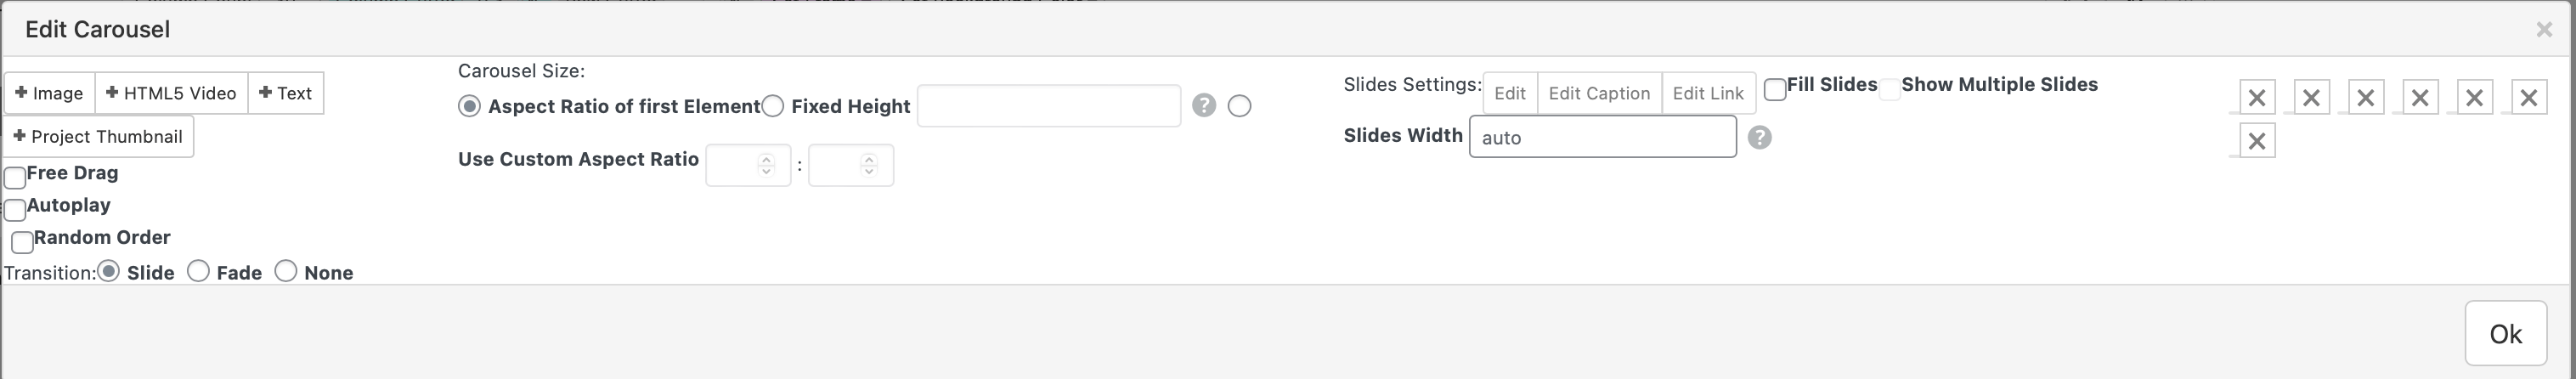Add a Project Thumbnail slide
The width and height of the screenshot is (2576, 379).
click(98, 136)
